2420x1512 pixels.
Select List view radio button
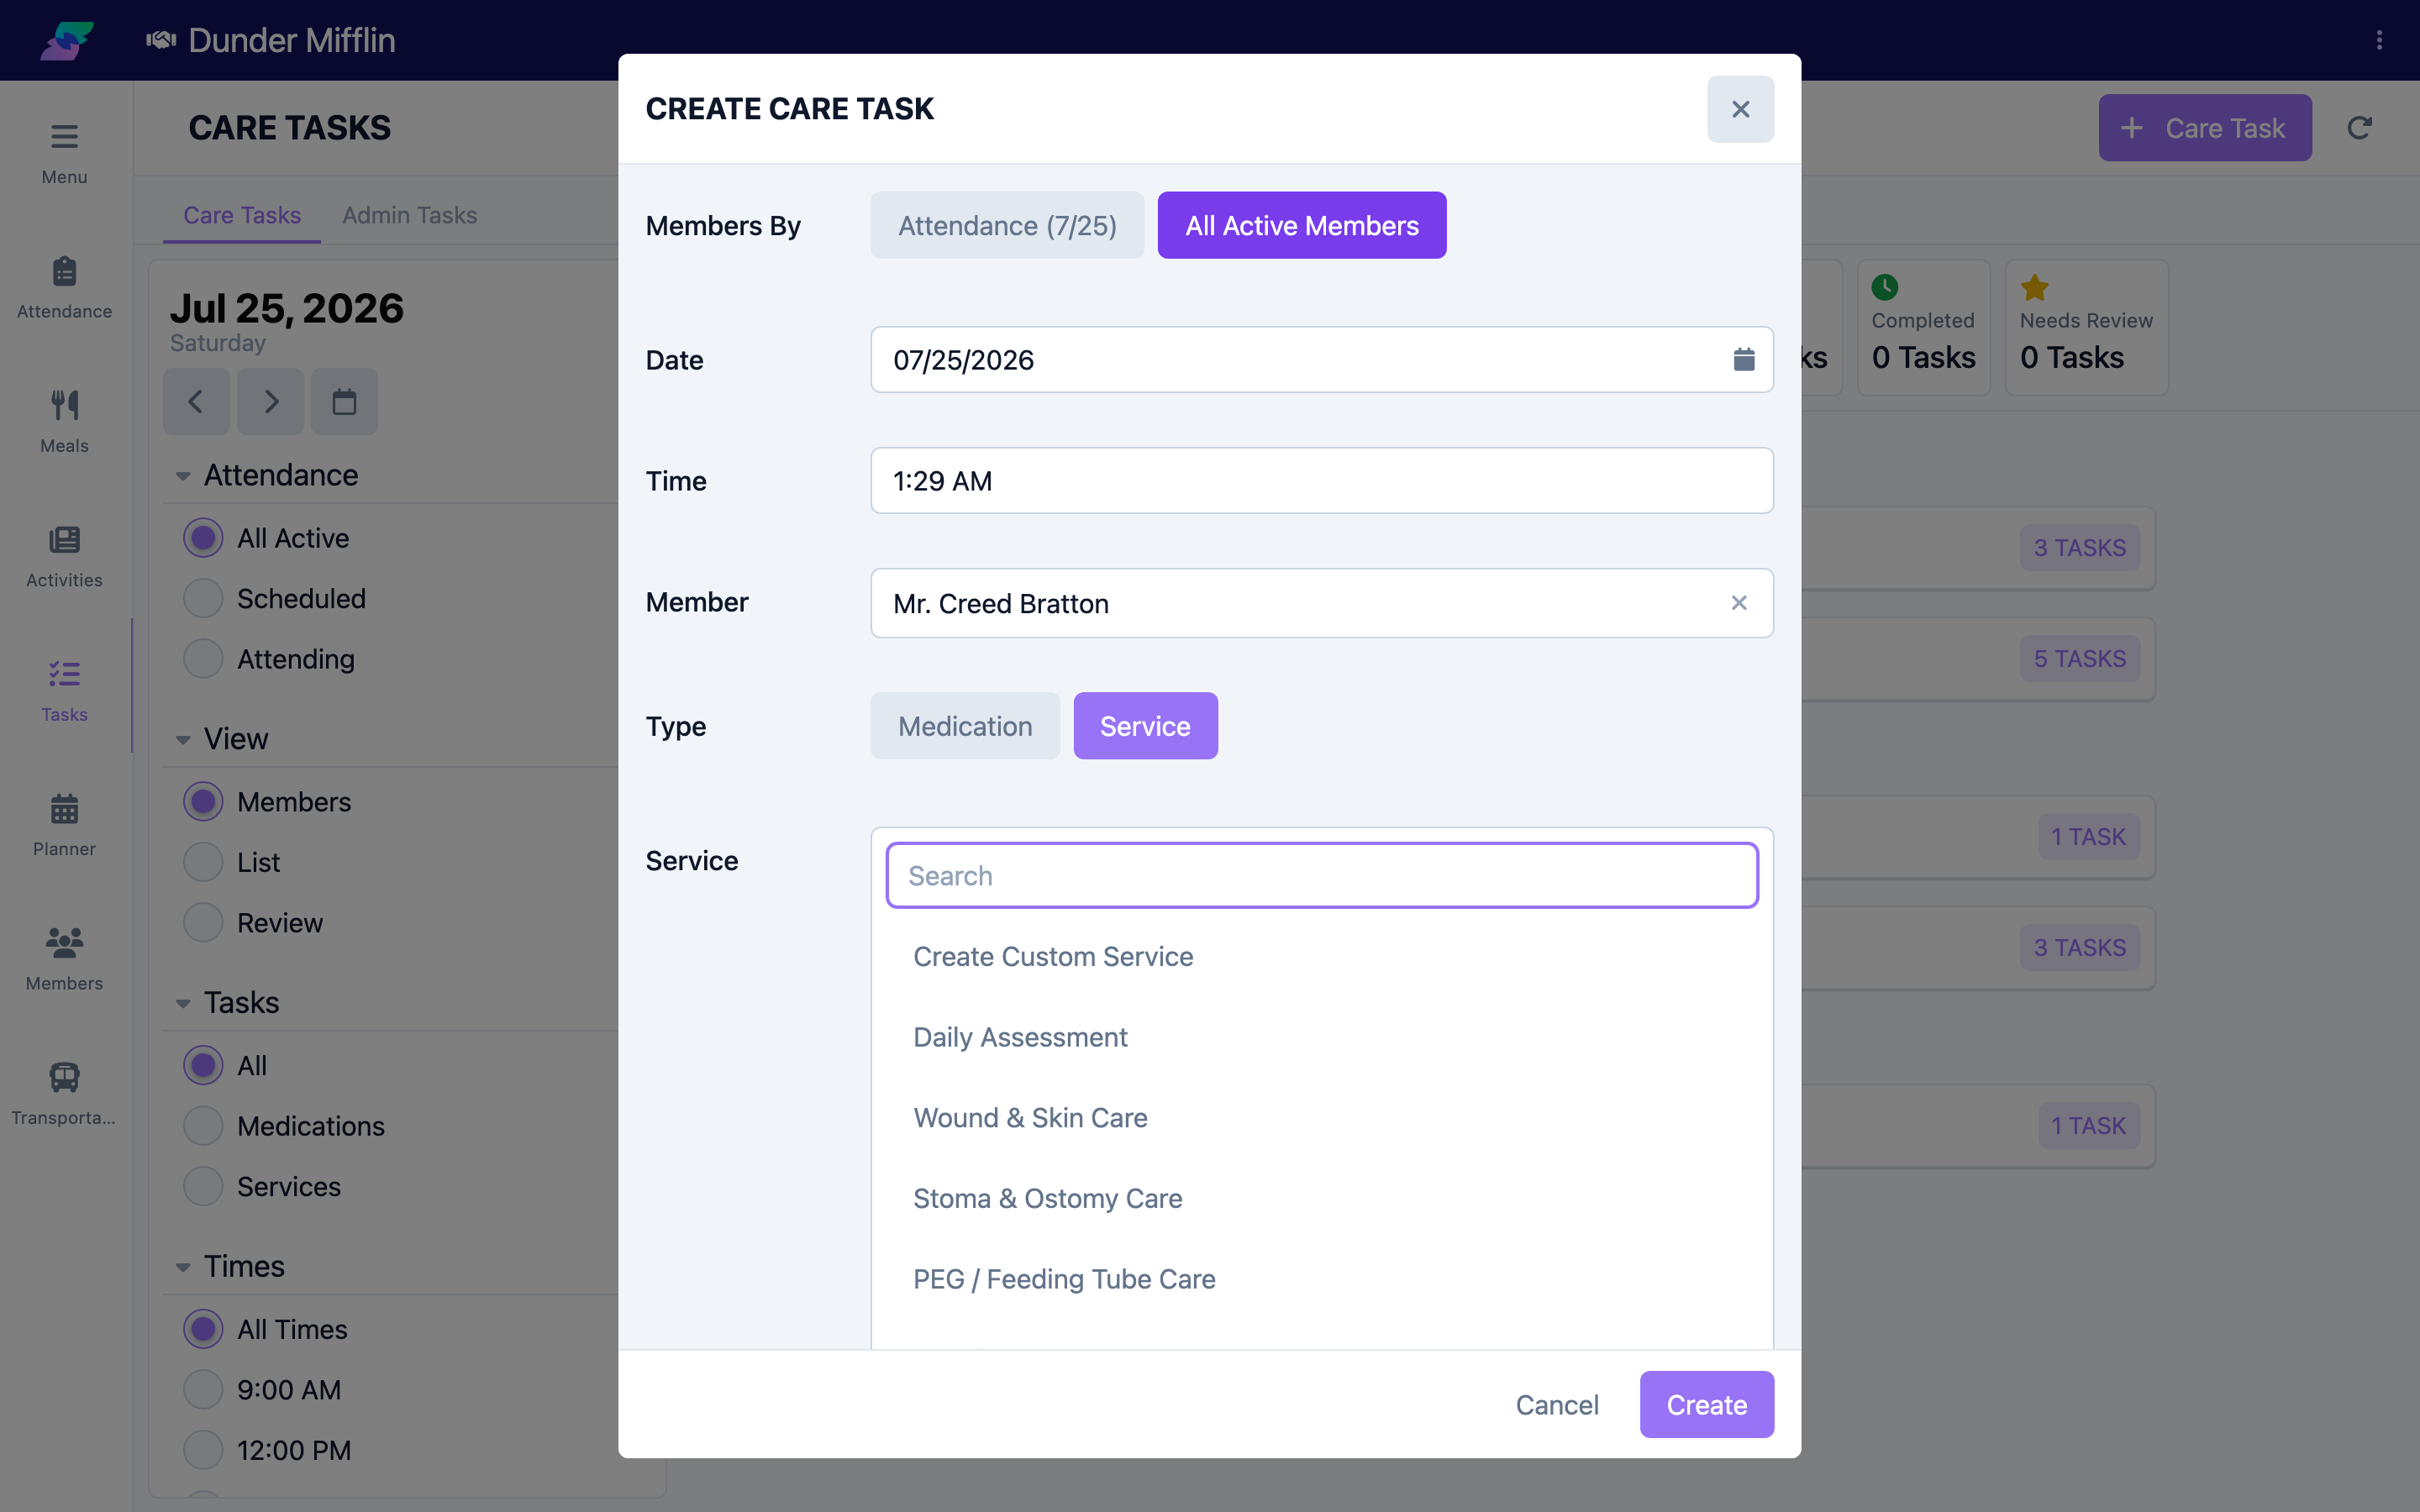tap(203, 862)
